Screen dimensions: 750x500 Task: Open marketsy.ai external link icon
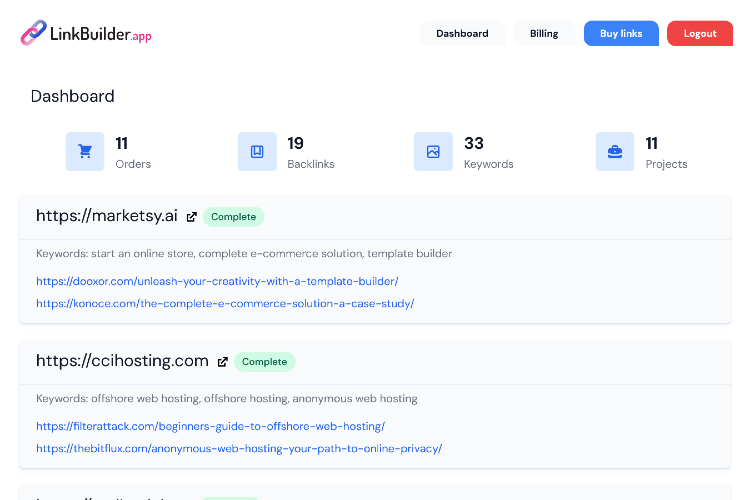pos(192,217)
